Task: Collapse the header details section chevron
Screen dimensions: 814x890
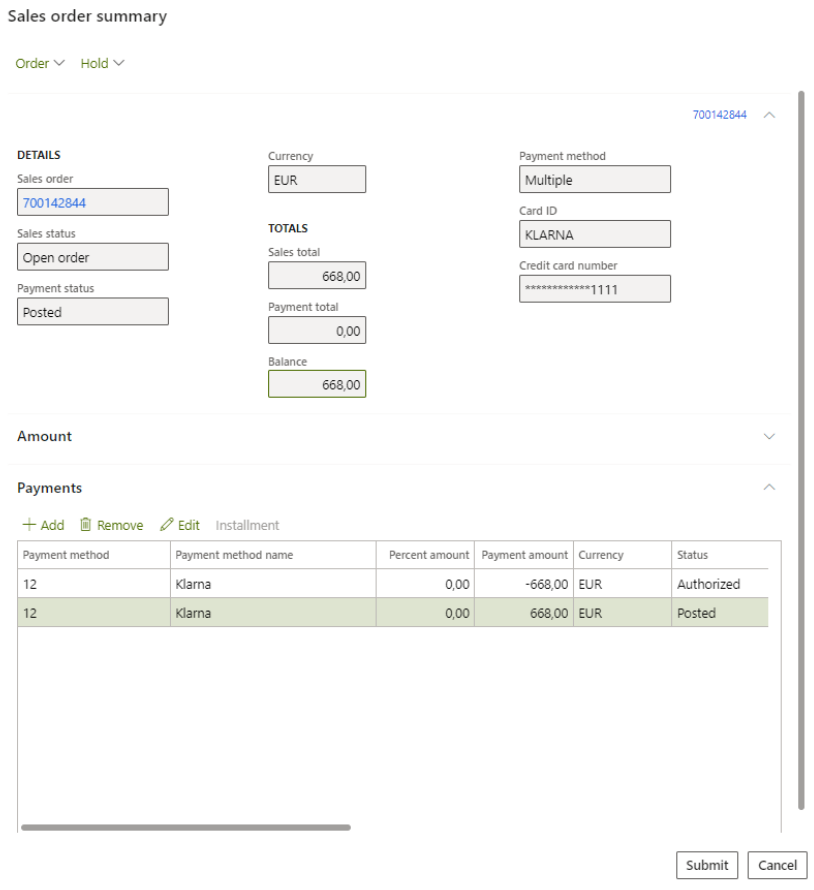Action: click(x=769, y=115)
